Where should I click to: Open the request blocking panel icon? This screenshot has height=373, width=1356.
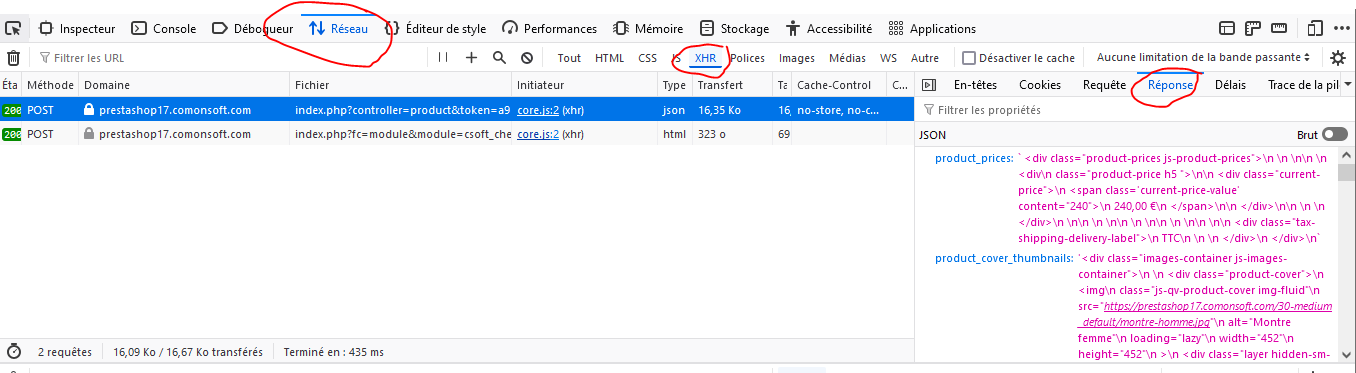pyautogui.click(x=527, y=58)
